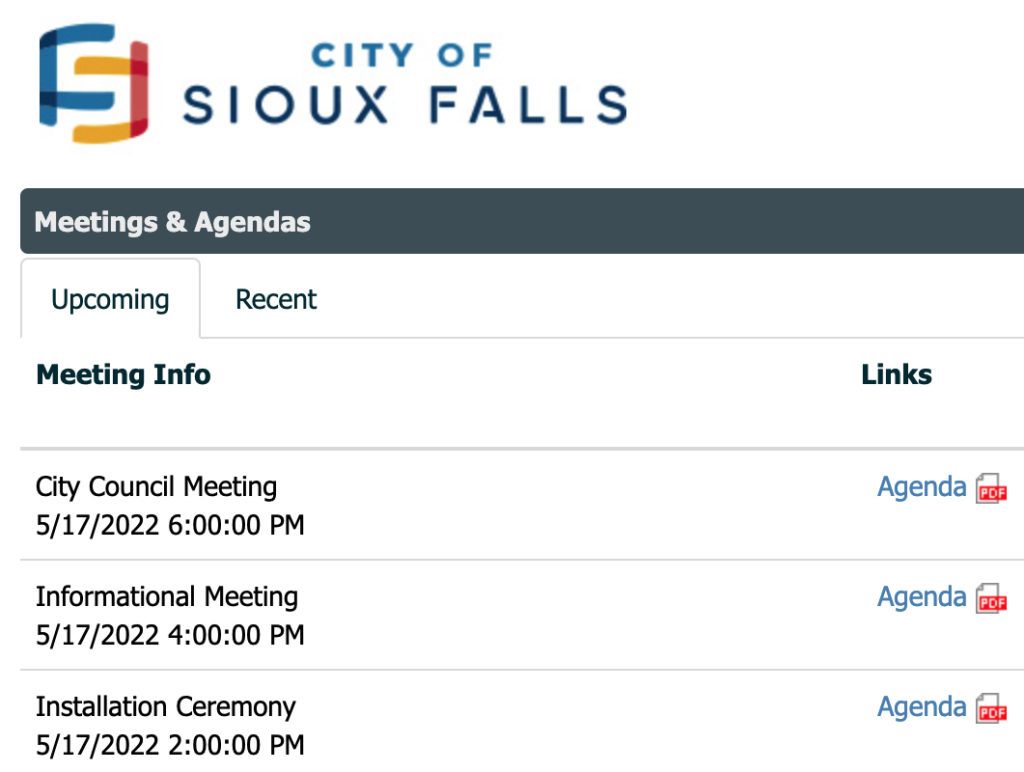Click the 5/17/2022 4:00:00 PM date
The image size is (1024, 772).
170,635
